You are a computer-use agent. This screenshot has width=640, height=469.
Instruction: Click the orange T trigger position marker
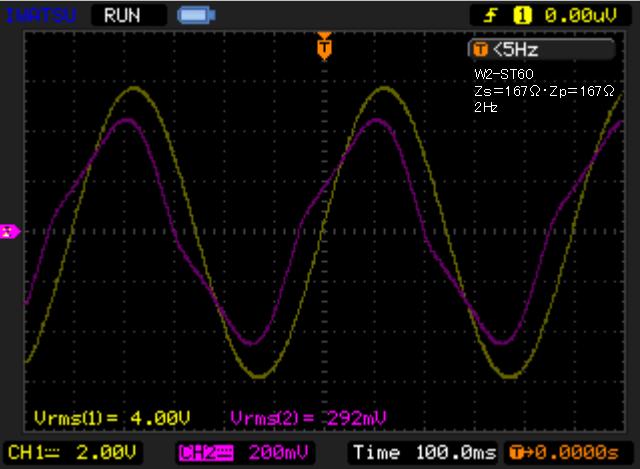click(324, 47)
